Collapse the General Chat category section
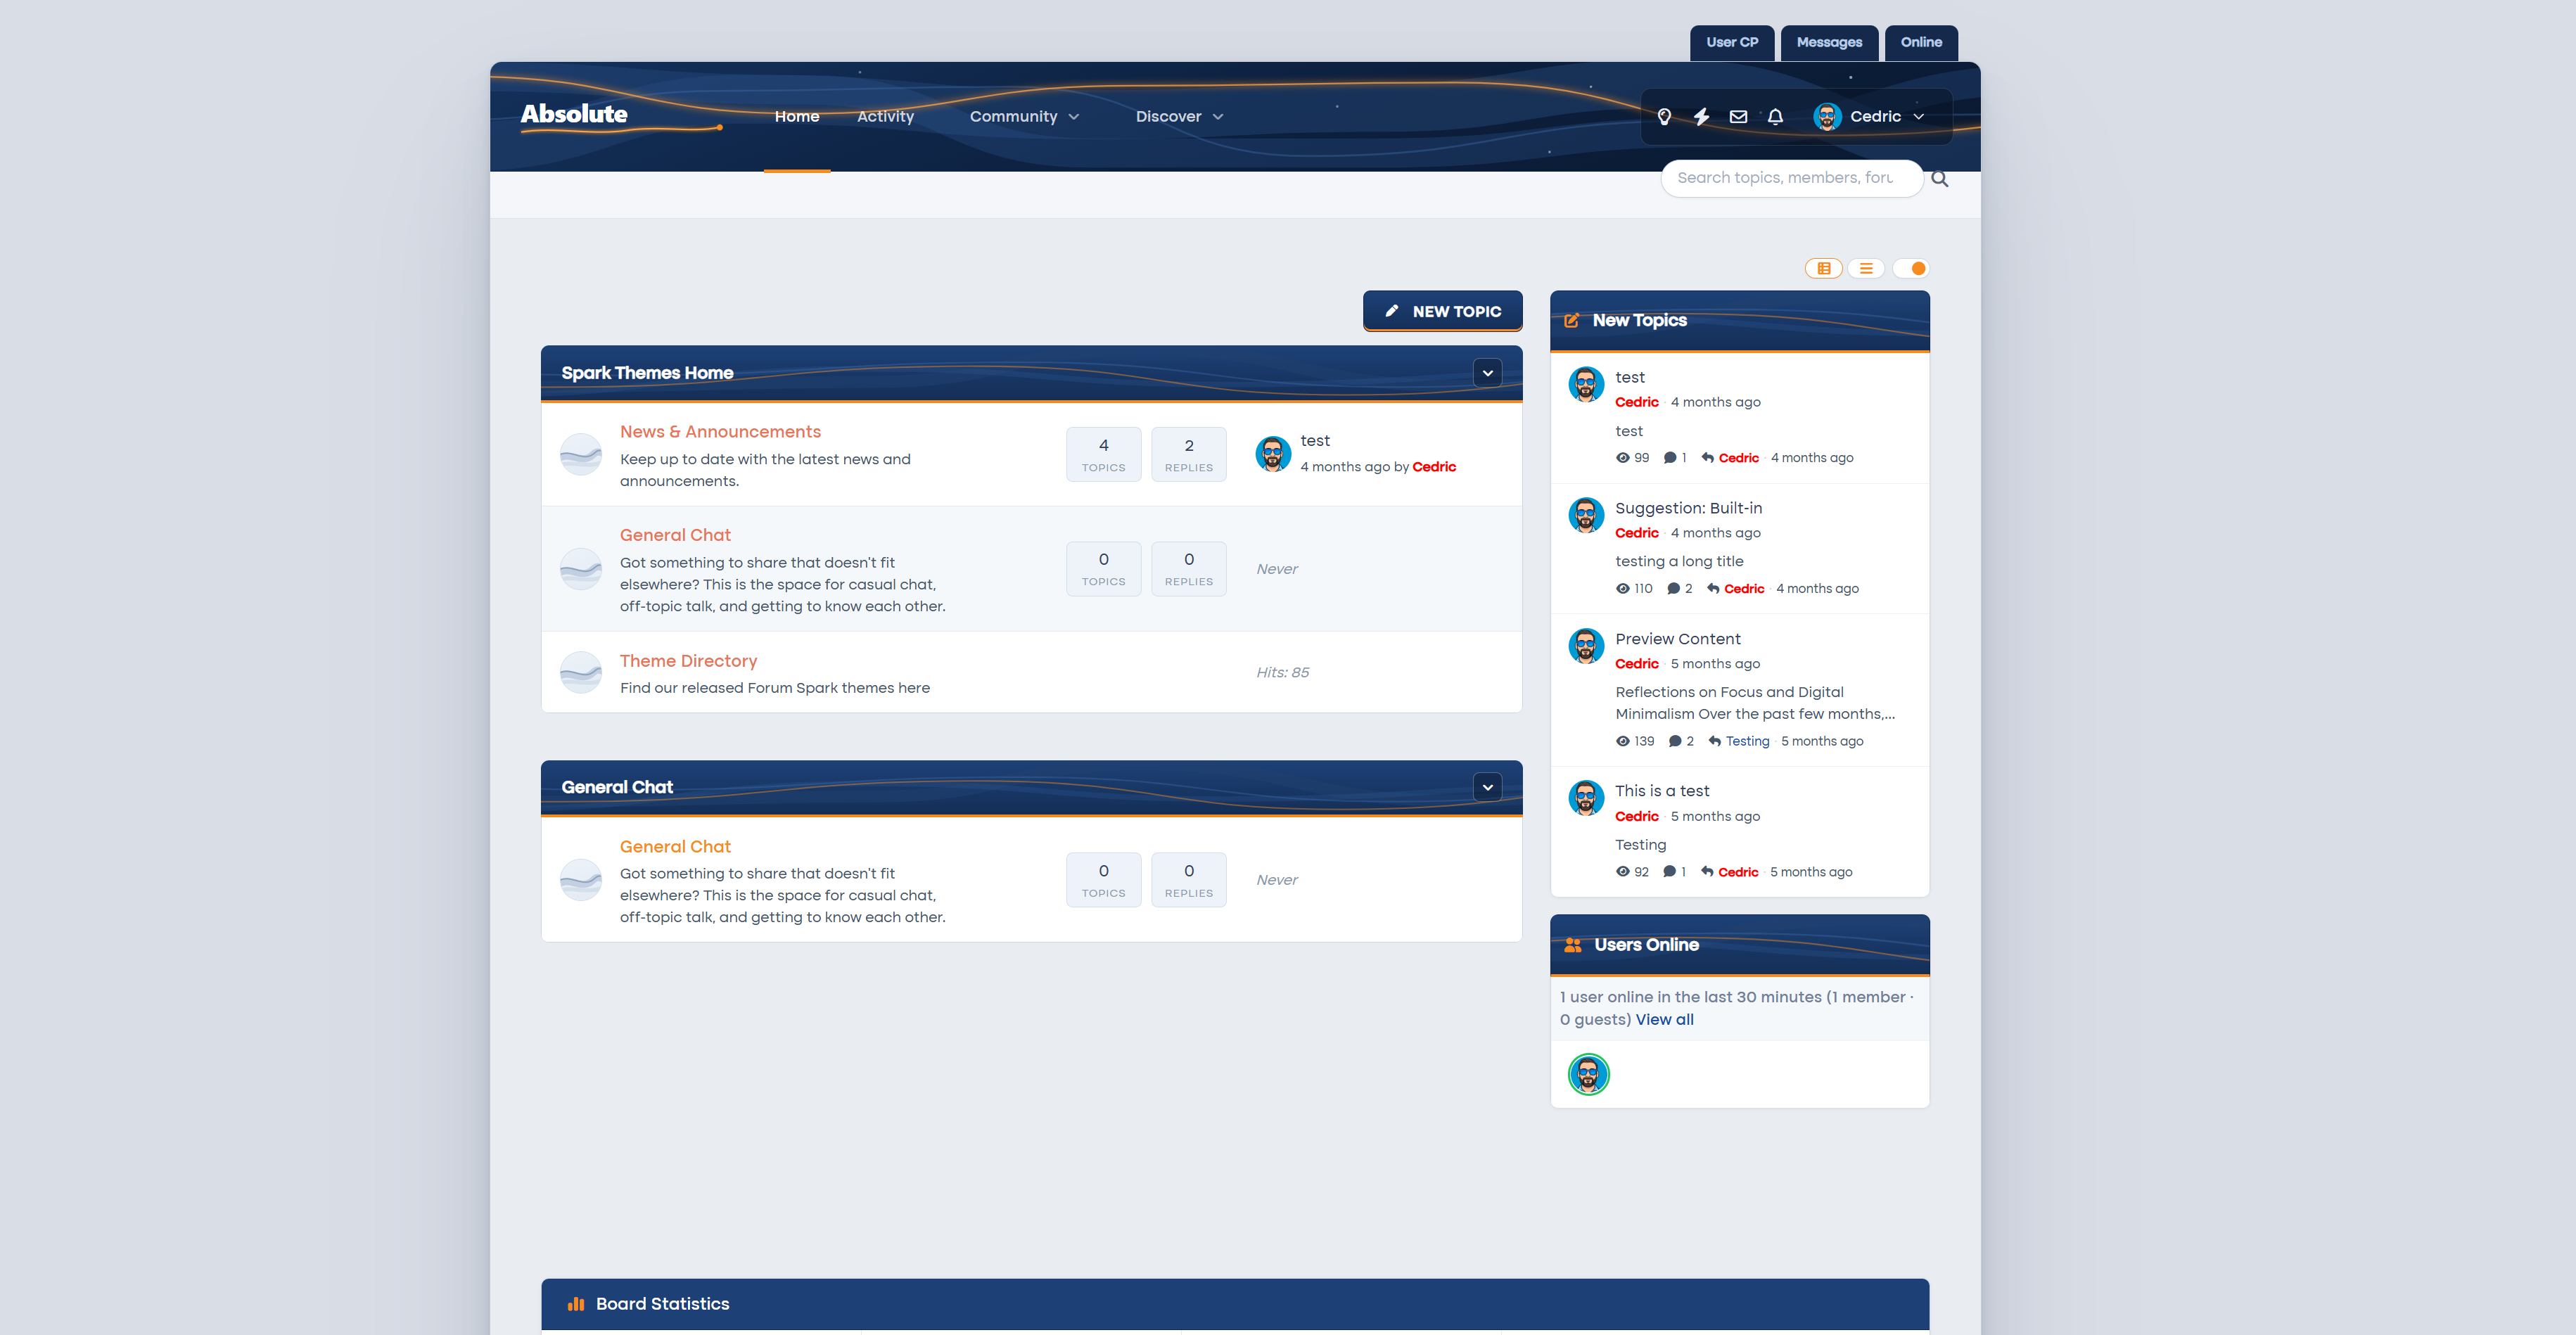This screenshot has width=2576, height=1335. point(1488,788)
